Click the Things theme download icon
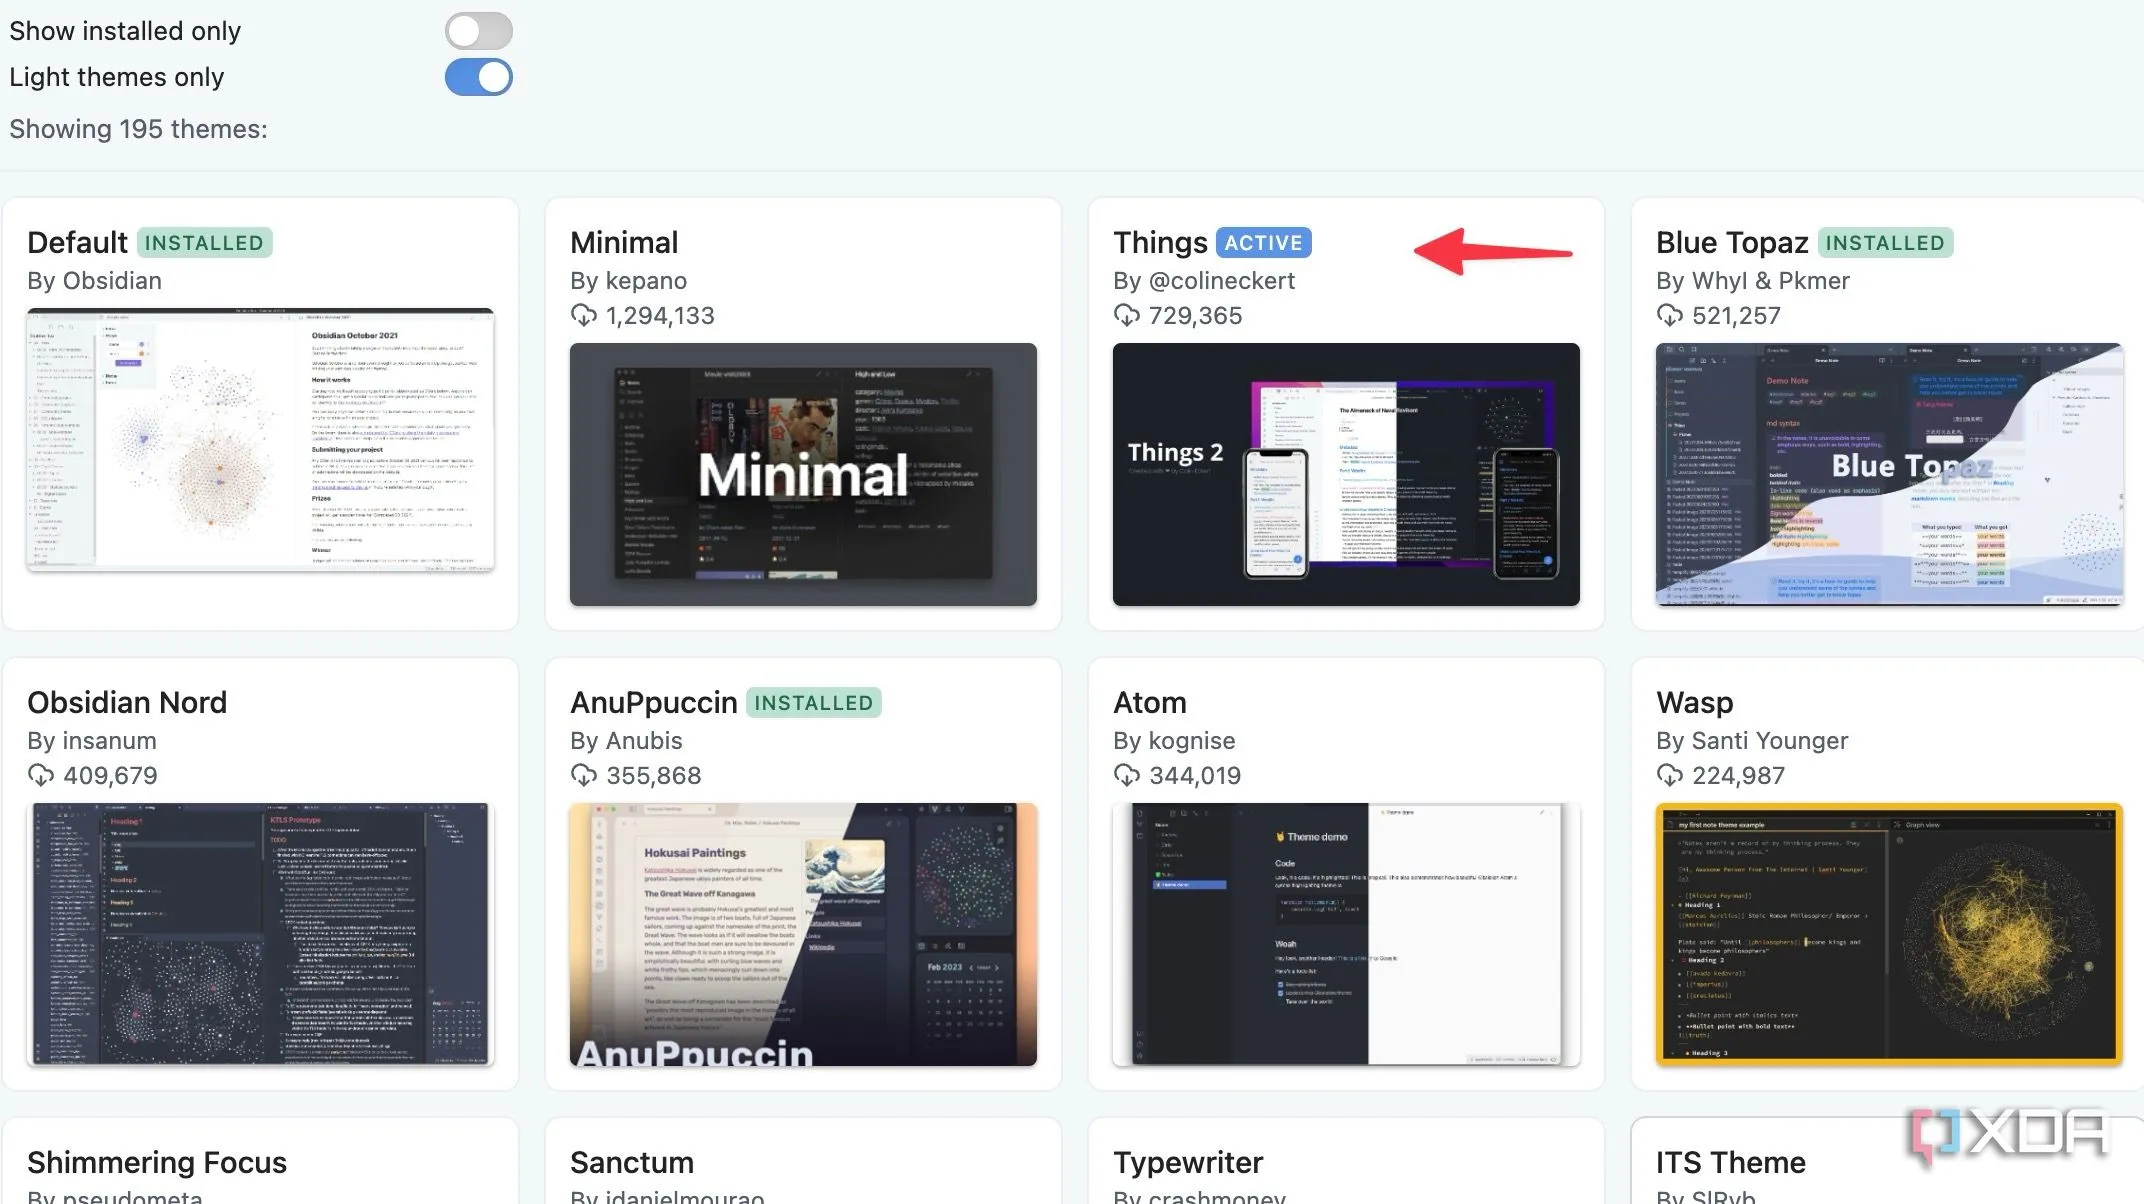2144x1204 pixels. point(1126,316)
